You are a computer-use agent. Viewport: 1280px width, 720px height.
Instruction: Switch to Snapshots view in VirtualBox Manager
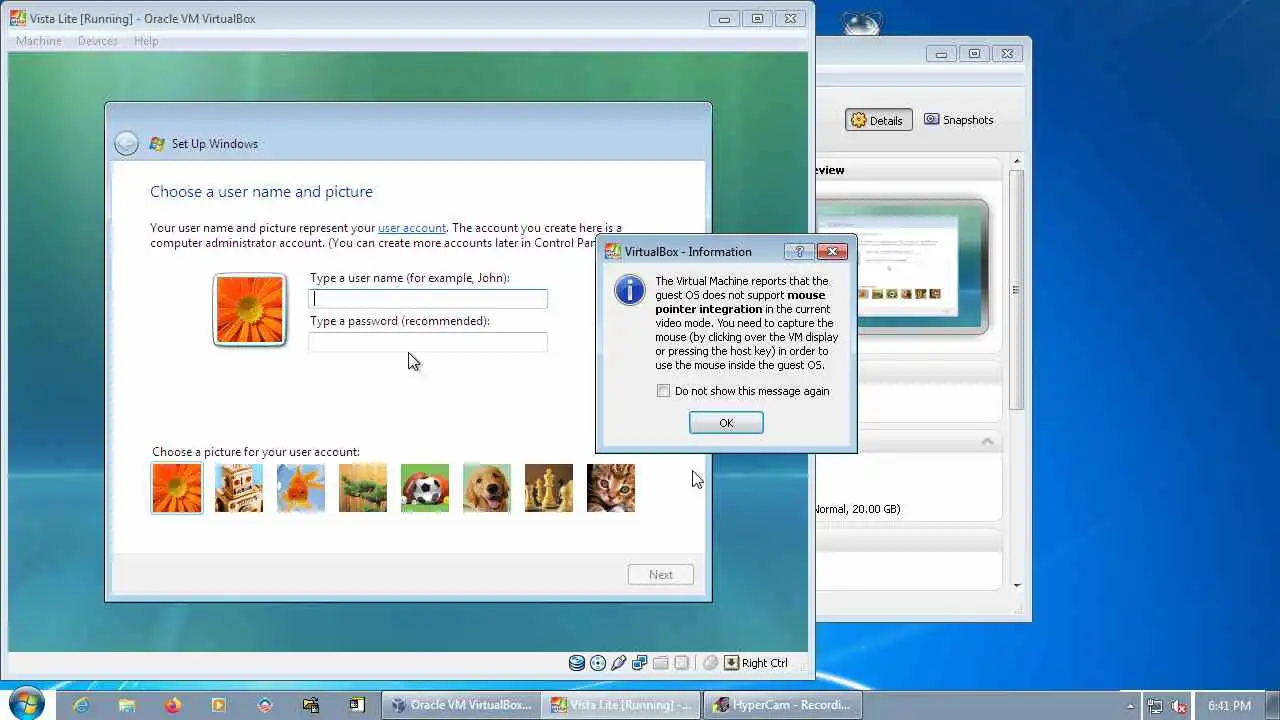[x=959, y=120]
